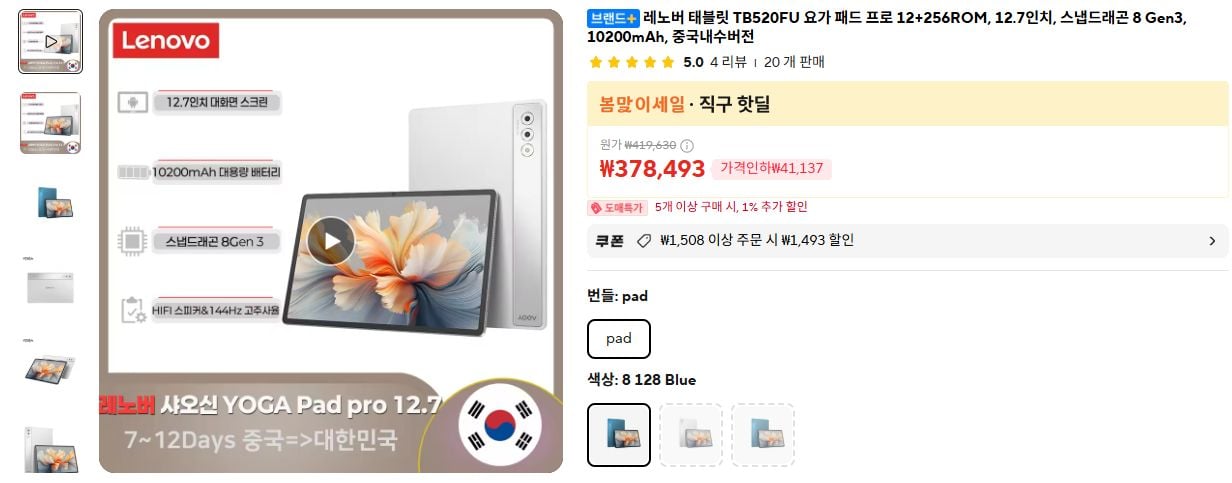
Task: View the blue tablet gallery thumbnail
Action: pyautogui.click(x=51, y=204)
